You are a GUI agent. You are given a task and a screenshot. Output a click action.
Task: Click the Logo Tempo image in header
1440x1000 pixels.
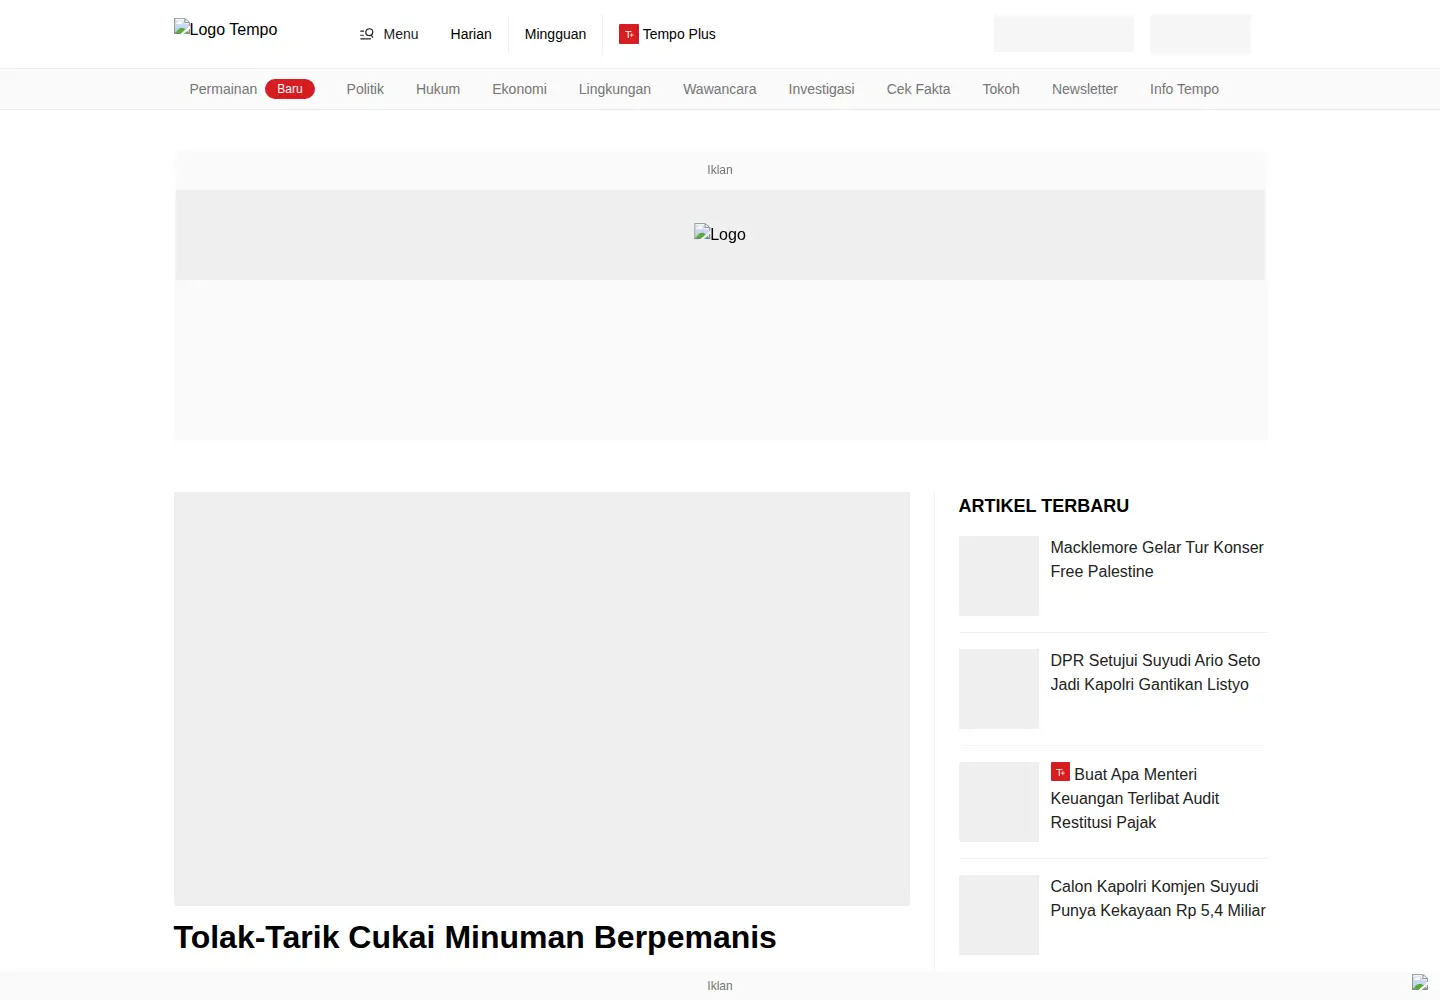[x=226, y=29]
